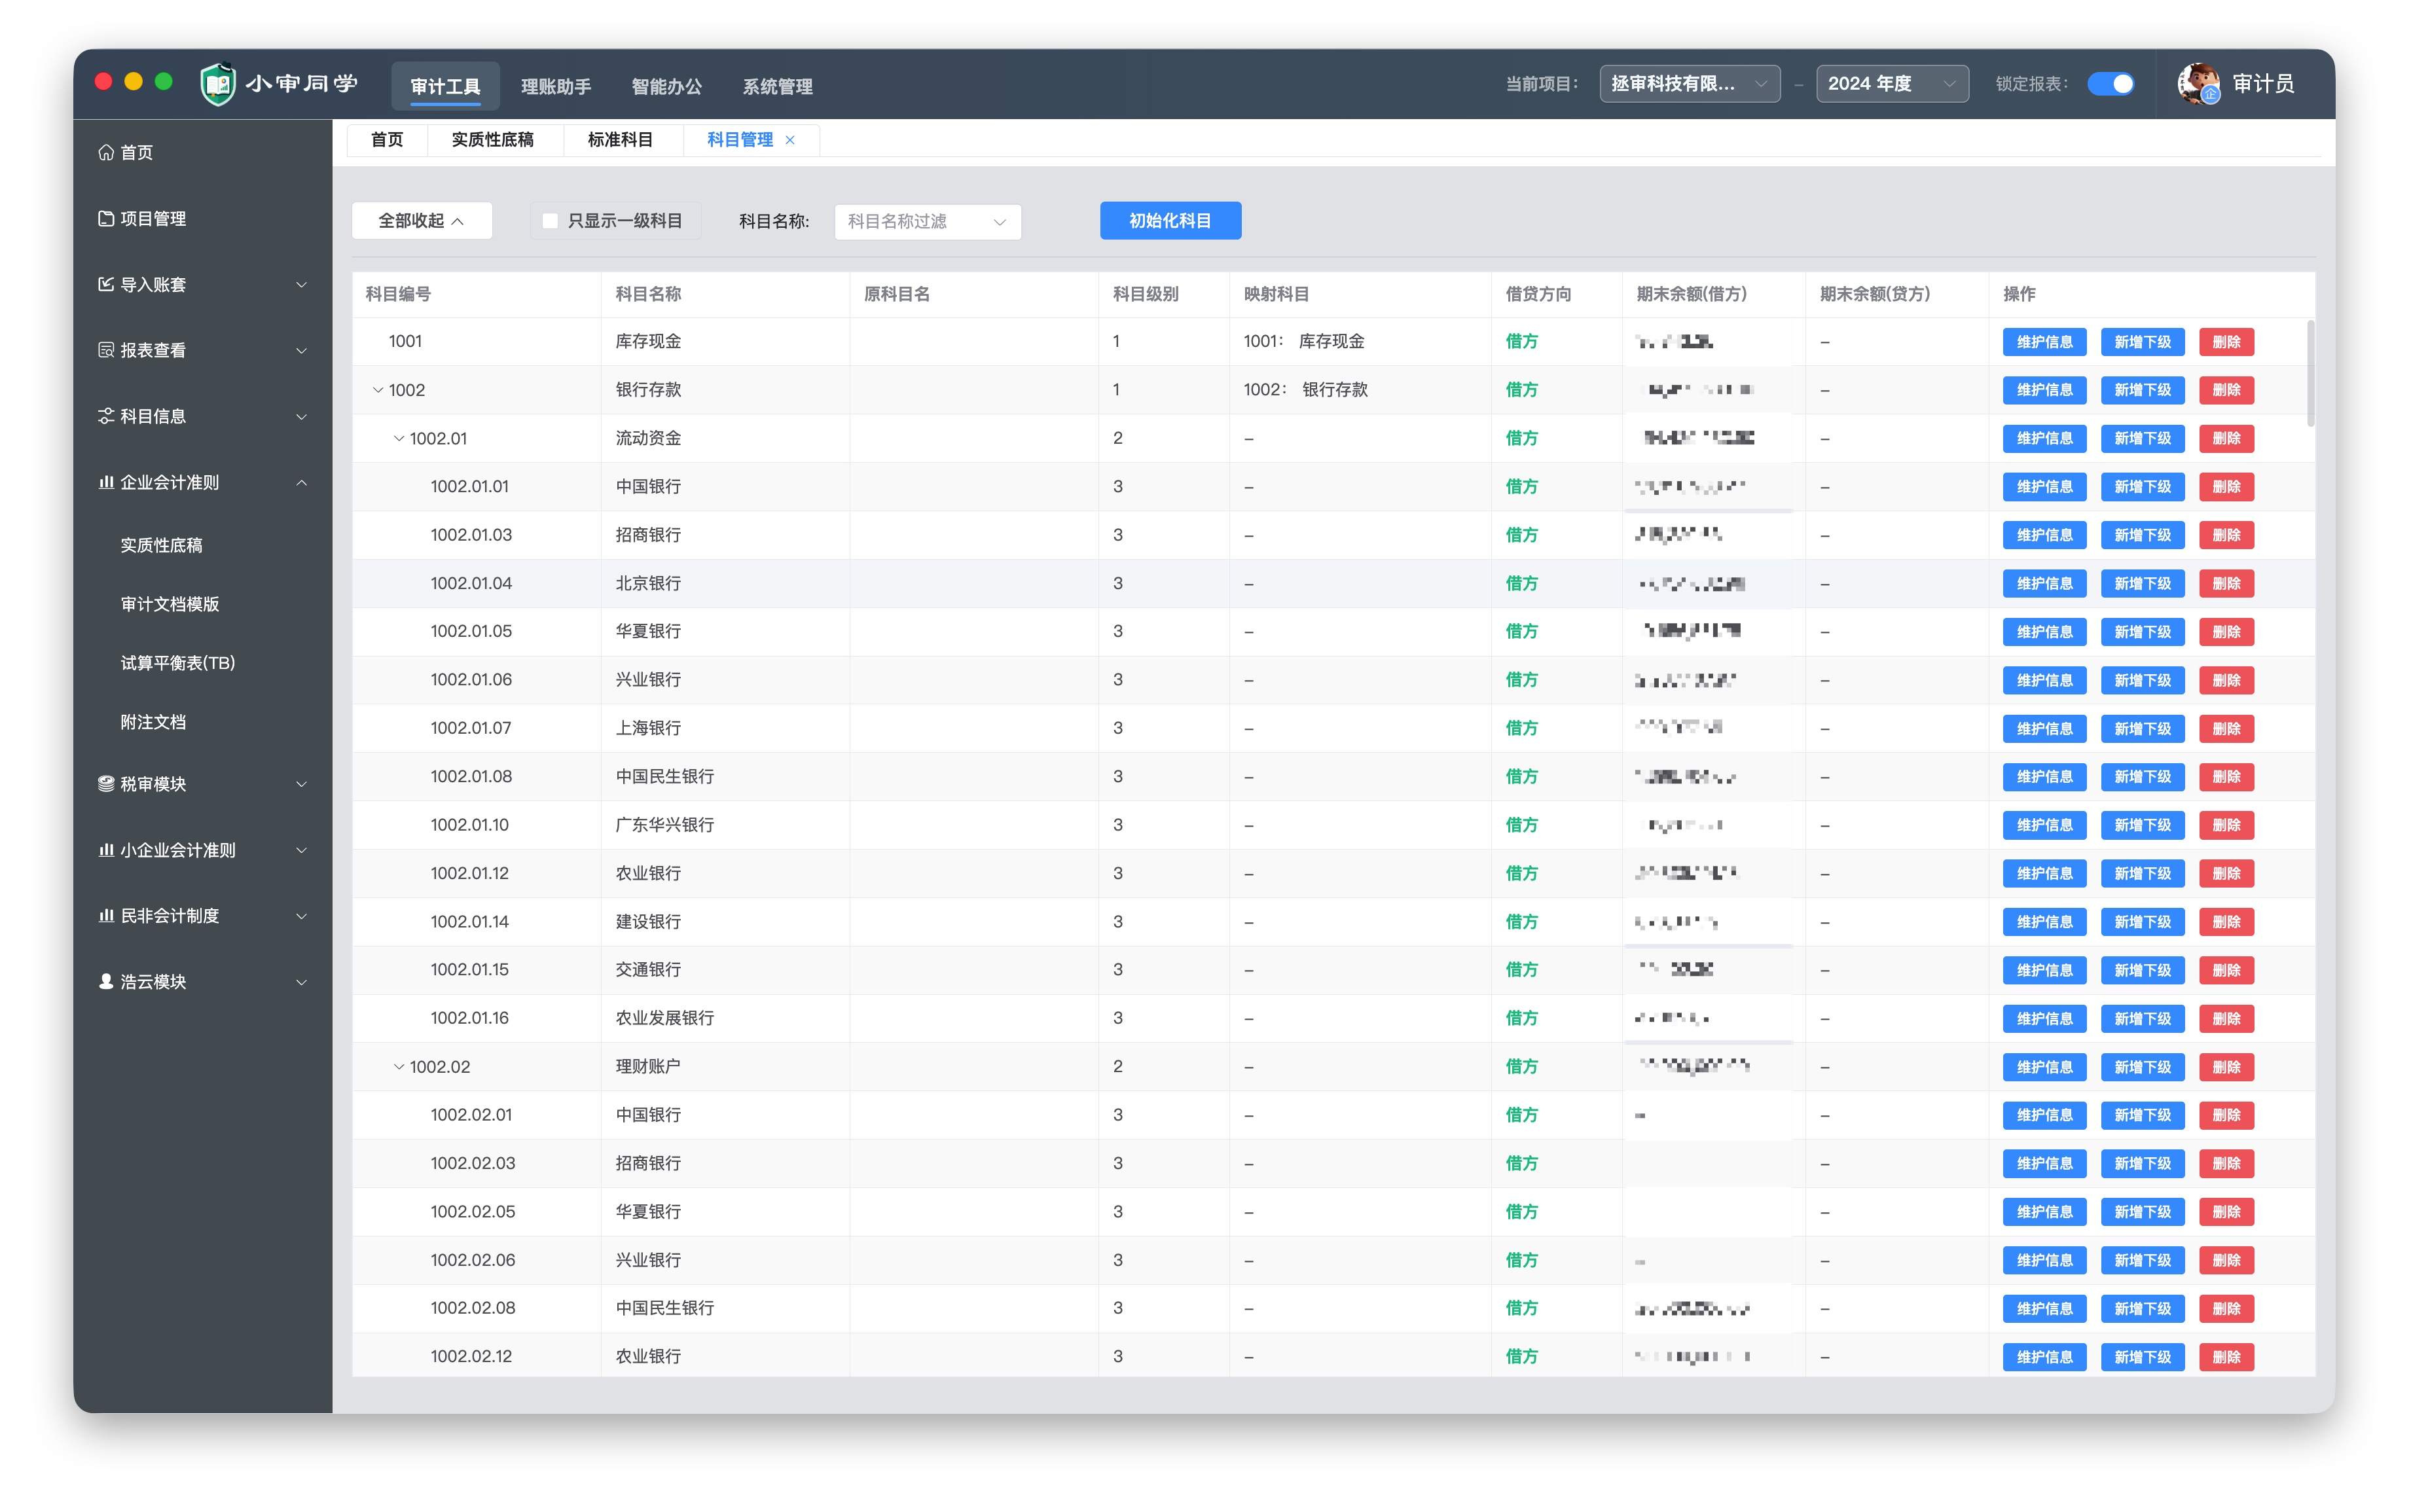Click 新增下级 for 1002.01.16 农业发展银行
The height and width of the screenshot is (1512, 2409).
click(x=2142, y=1019)
